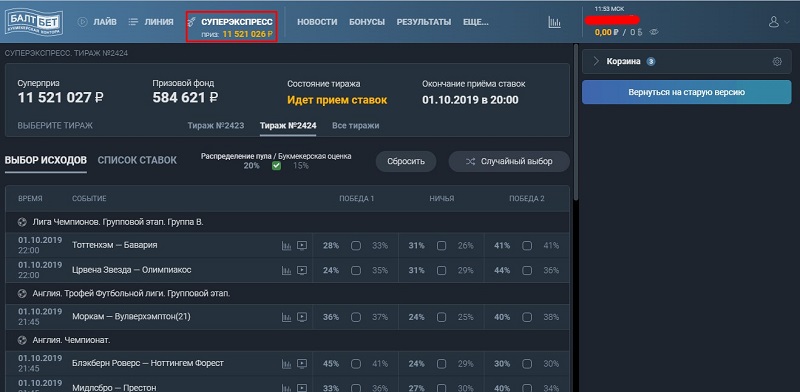Screen dimensions: 800x392
Task: Click football icon beside Англия. Чемпионат
Action: (x=22, y=340)
